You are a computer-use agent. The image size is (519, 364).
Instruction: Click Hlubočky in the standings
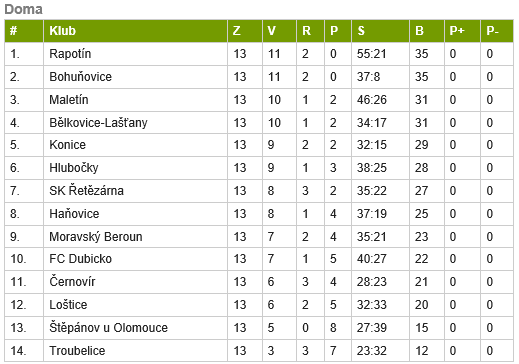coord(74,168)
